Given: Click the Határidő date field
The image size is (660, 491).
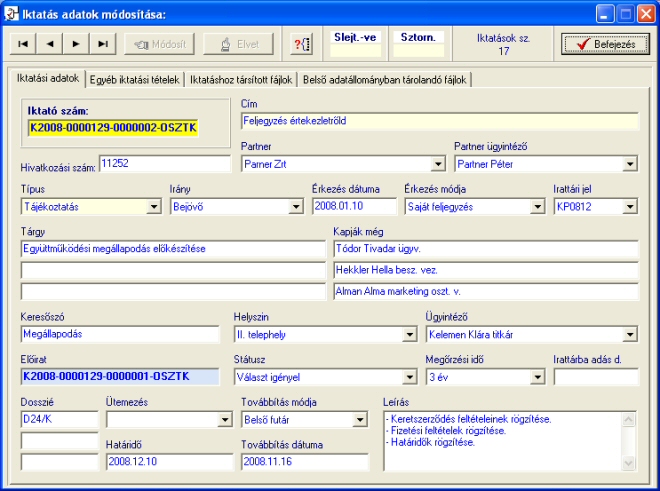Looking at the screenshot, I should point(170,462).
